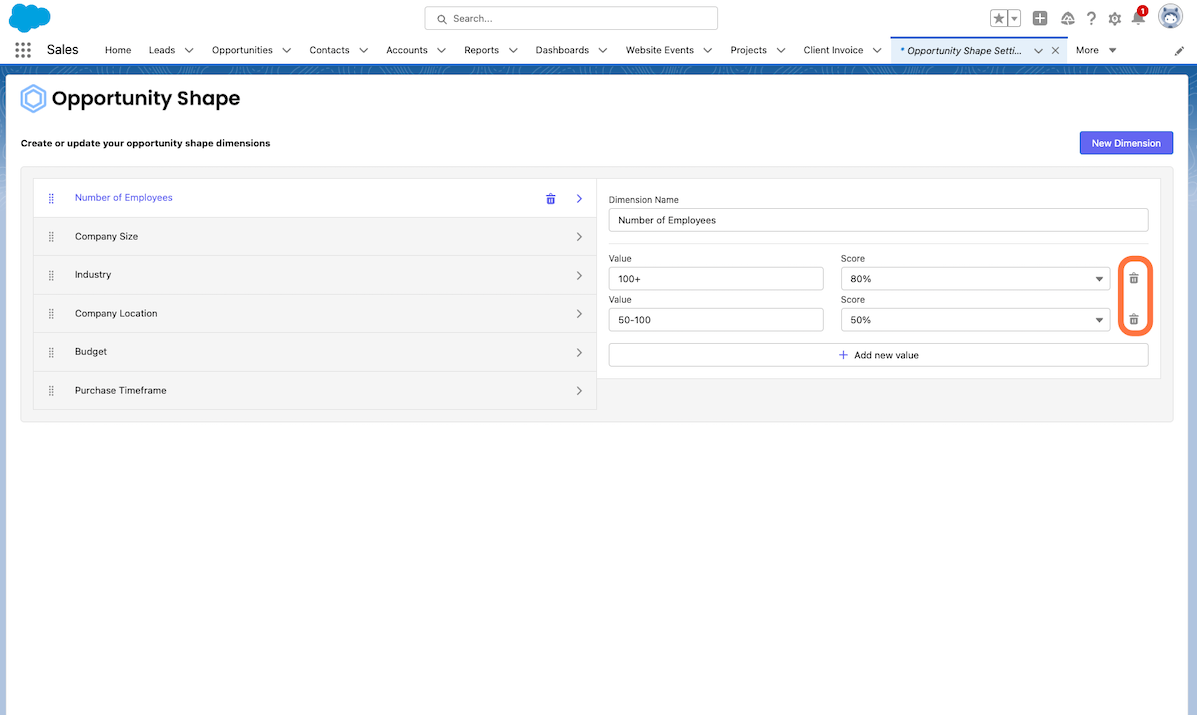Edit navigation with the pencil icon
Screen dimensions: 1197x715
pos(1179,50)
